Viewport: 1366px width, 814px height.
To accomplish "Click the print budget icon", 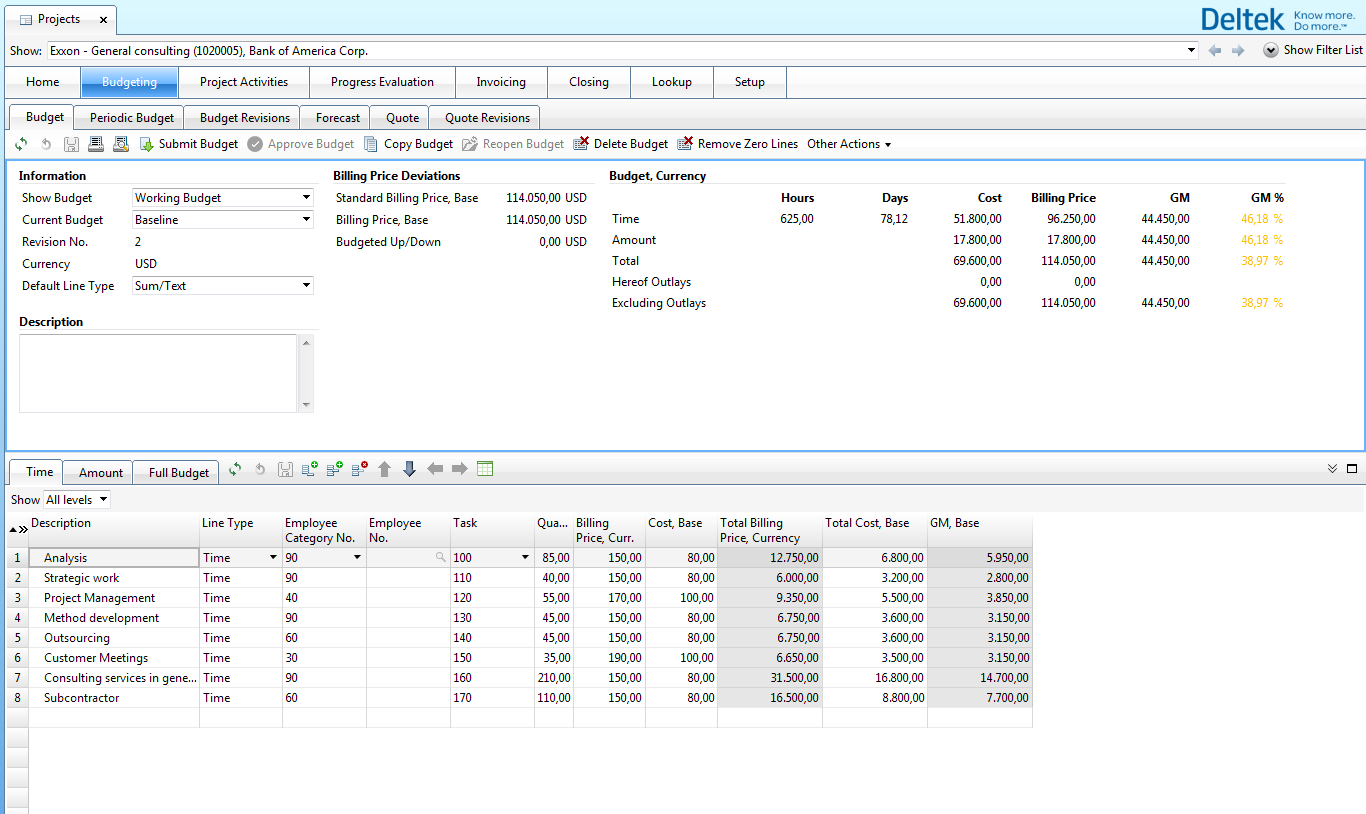I will 96,144.
